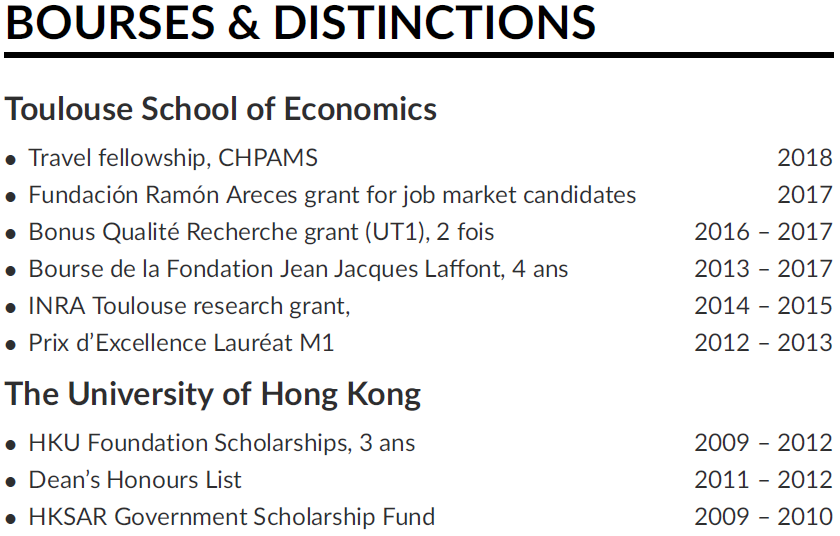Viewport: 840px width, 536px height.
Task: Click the BOURSES & DISTINCTIONS heading
Action: point(301,22)
